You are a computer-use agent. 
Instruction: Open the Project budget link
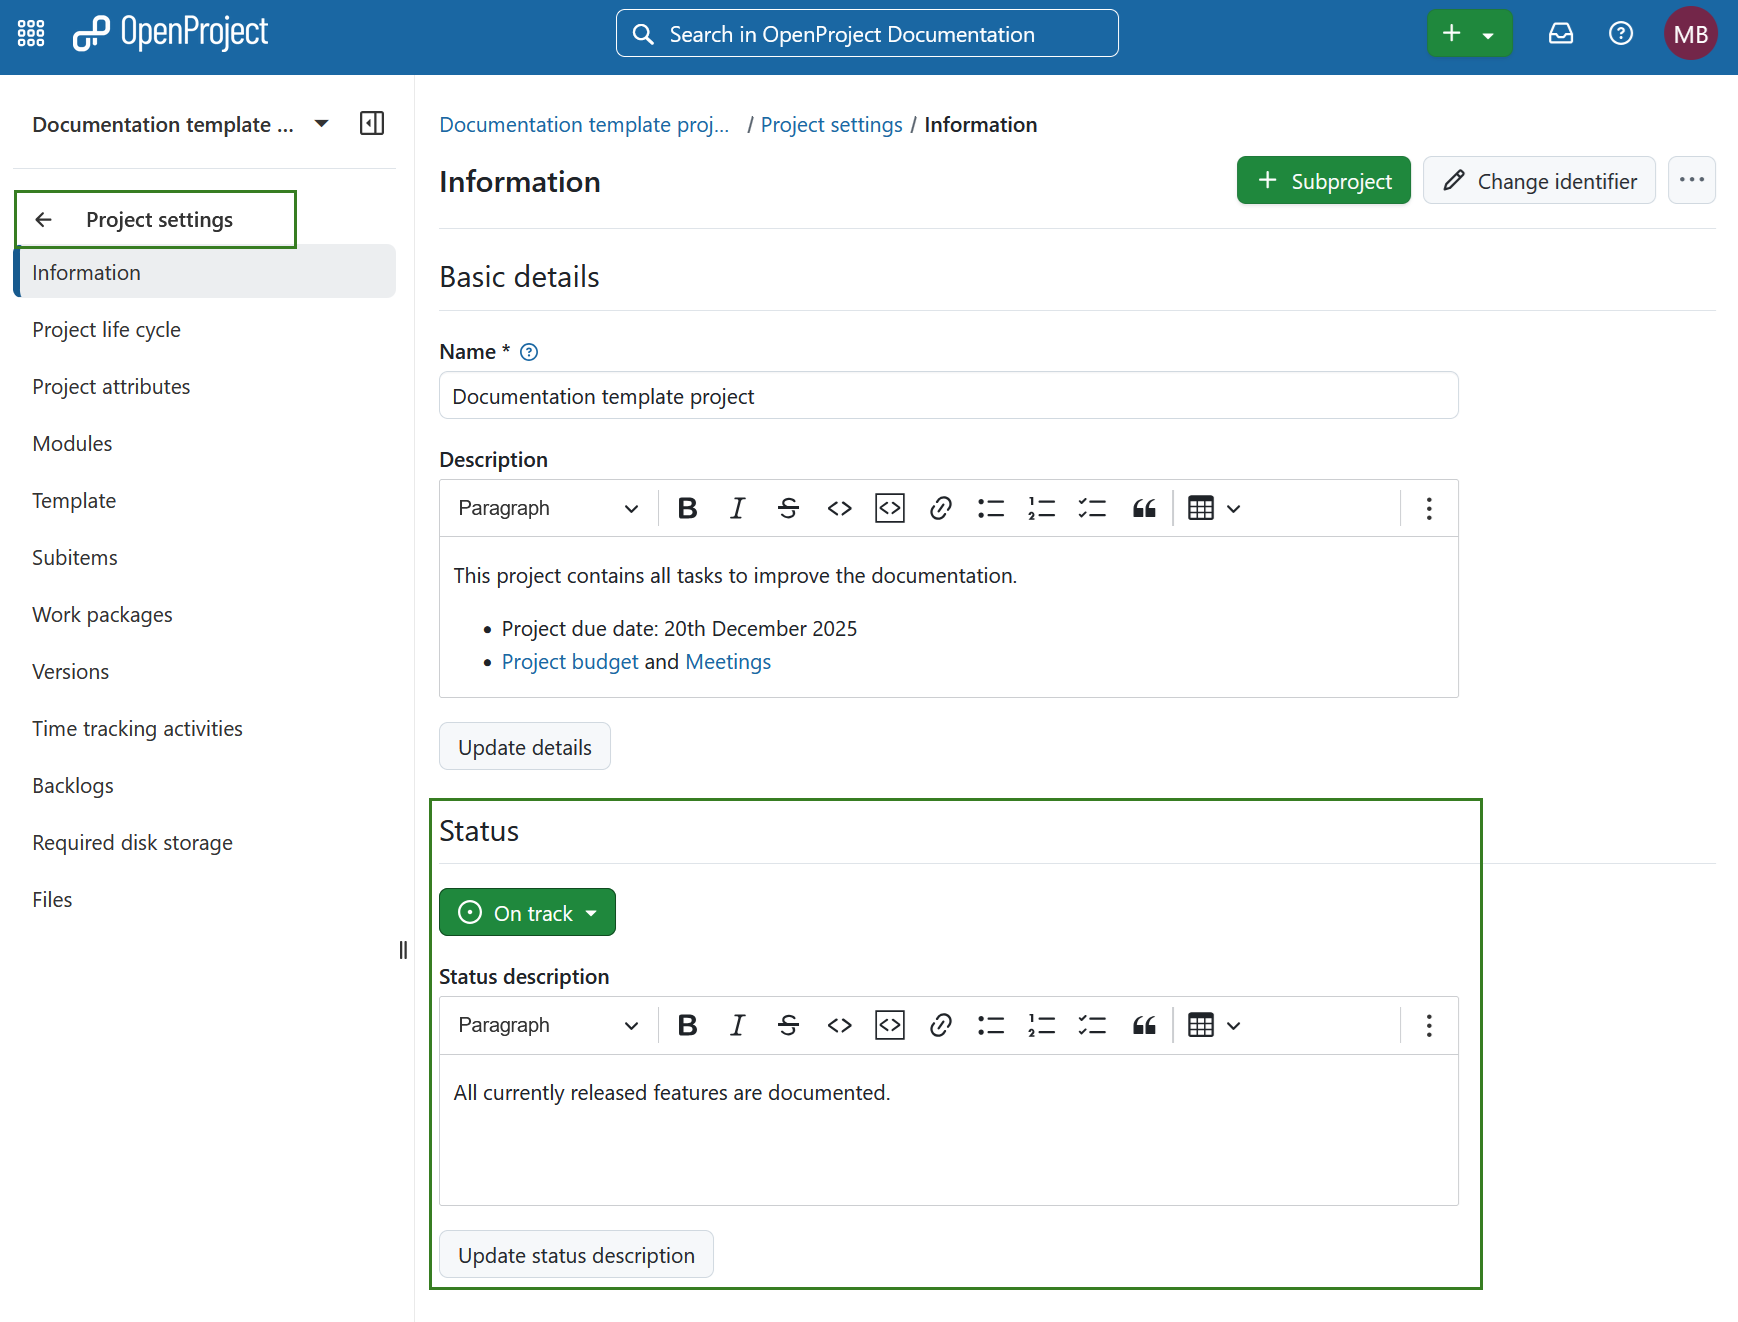pyautogui.click(x=570, y=661)
